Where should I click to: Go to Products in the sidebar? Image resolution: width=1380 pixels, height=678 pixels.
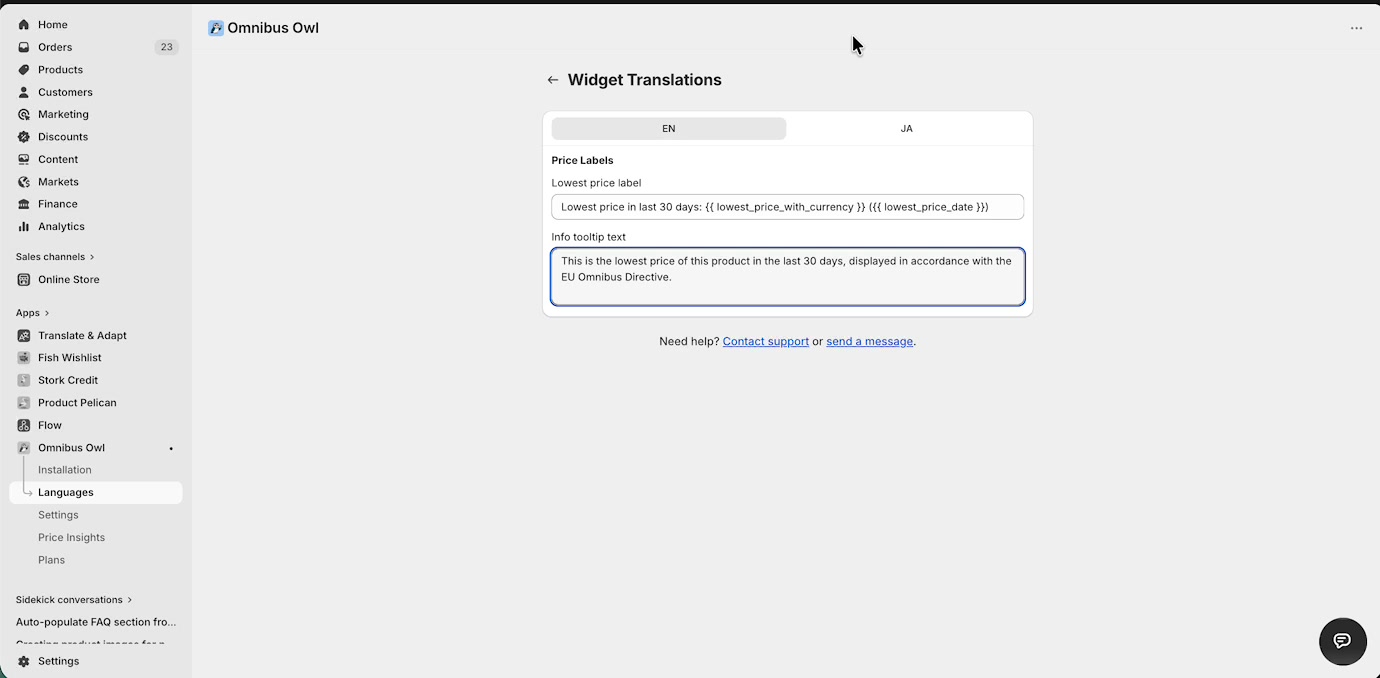tap(60, 70)
